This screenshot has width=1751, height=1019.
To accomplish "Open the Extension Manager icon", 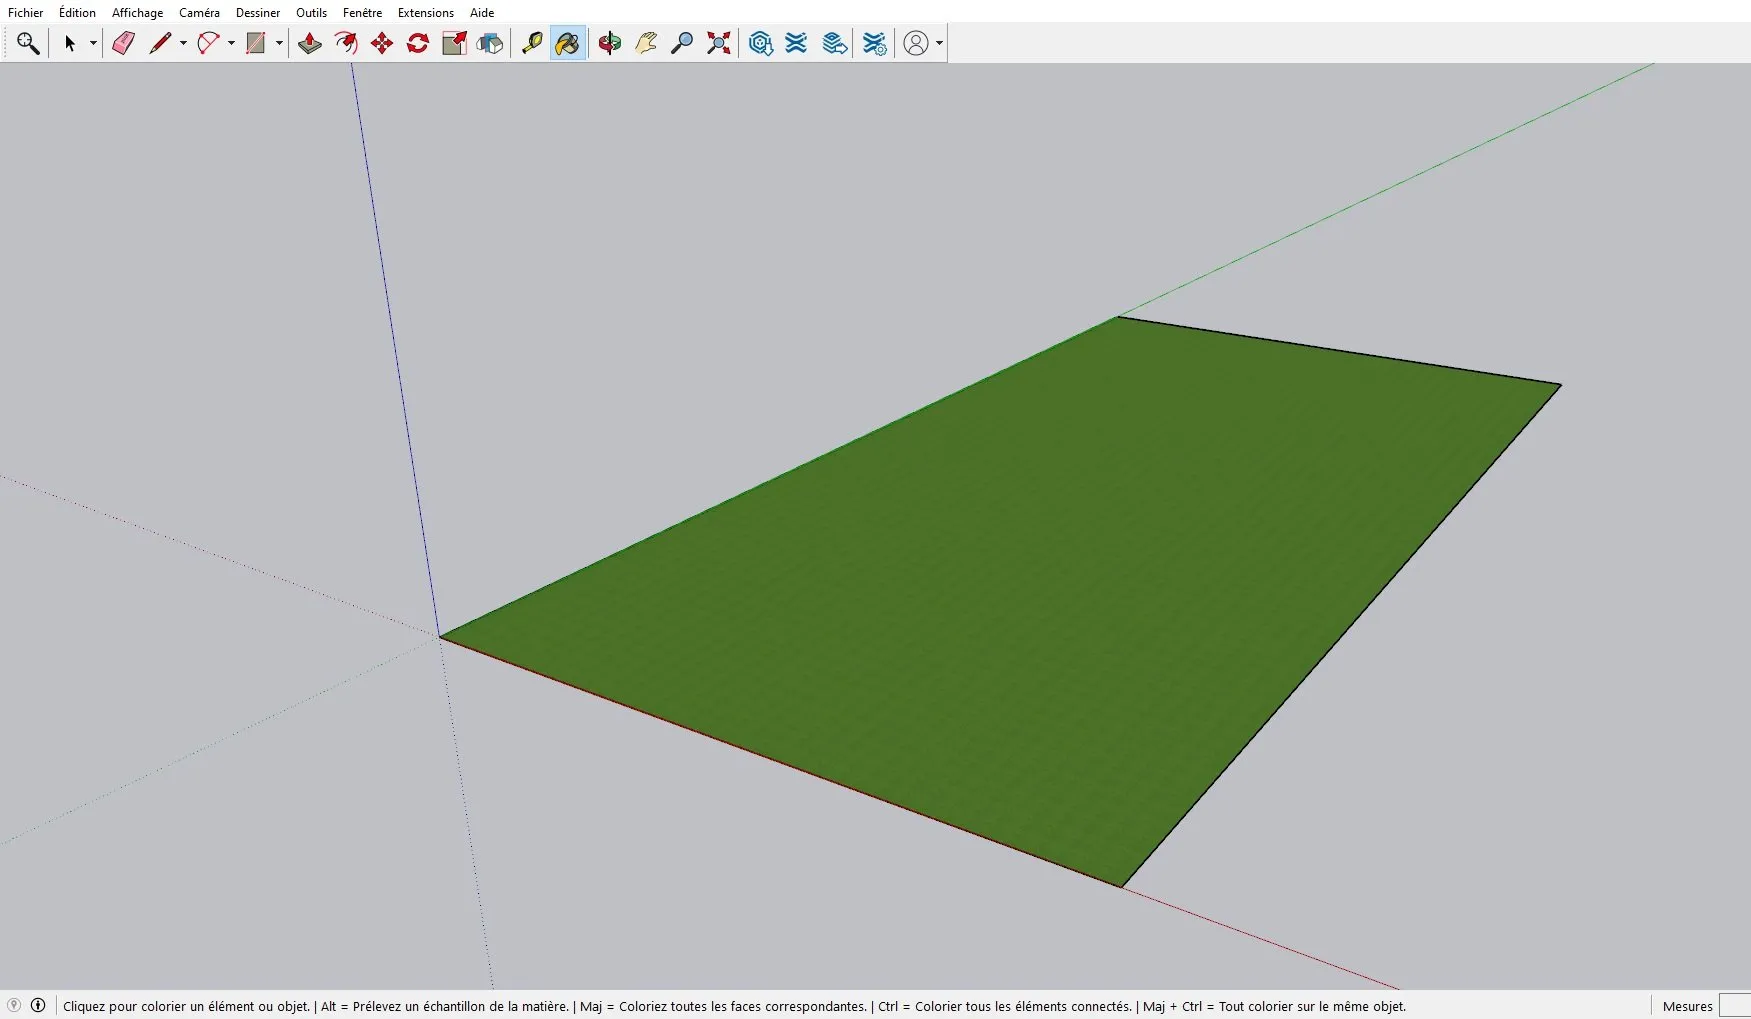I will [x=874, y=43].
